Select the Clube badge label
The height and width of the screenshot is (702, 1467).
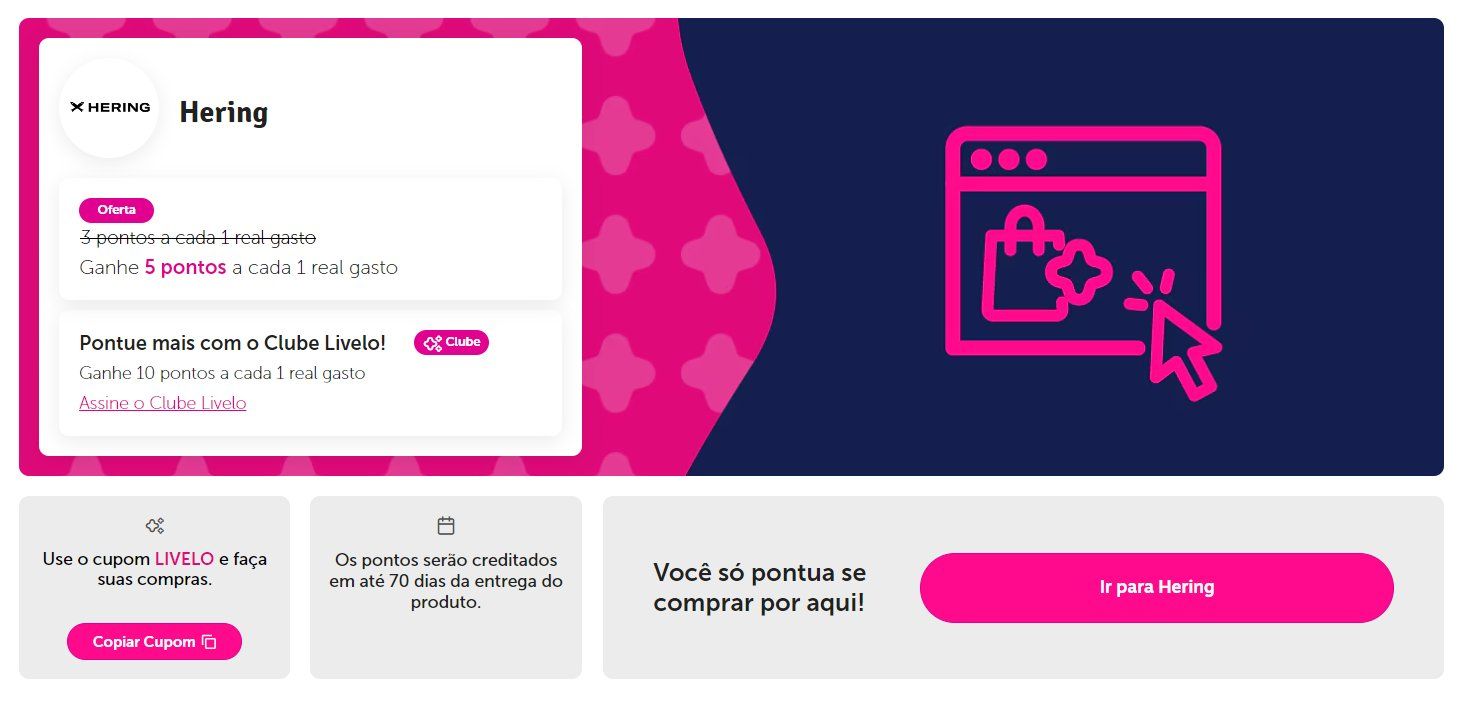click(452, 343)
